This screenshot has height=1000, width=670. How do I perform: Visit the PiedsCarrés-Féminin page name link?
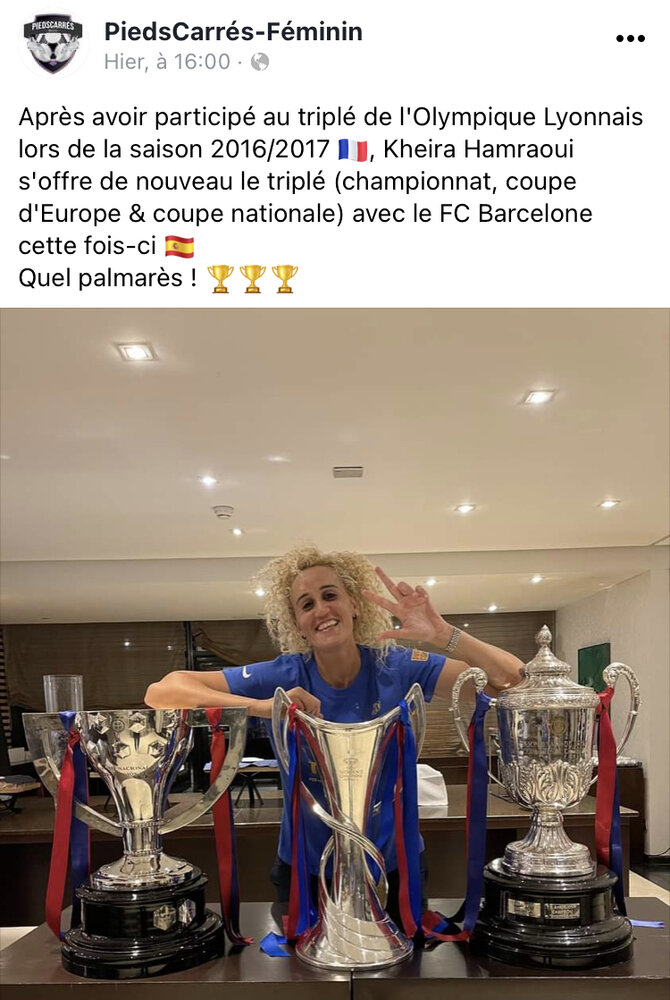233,31
